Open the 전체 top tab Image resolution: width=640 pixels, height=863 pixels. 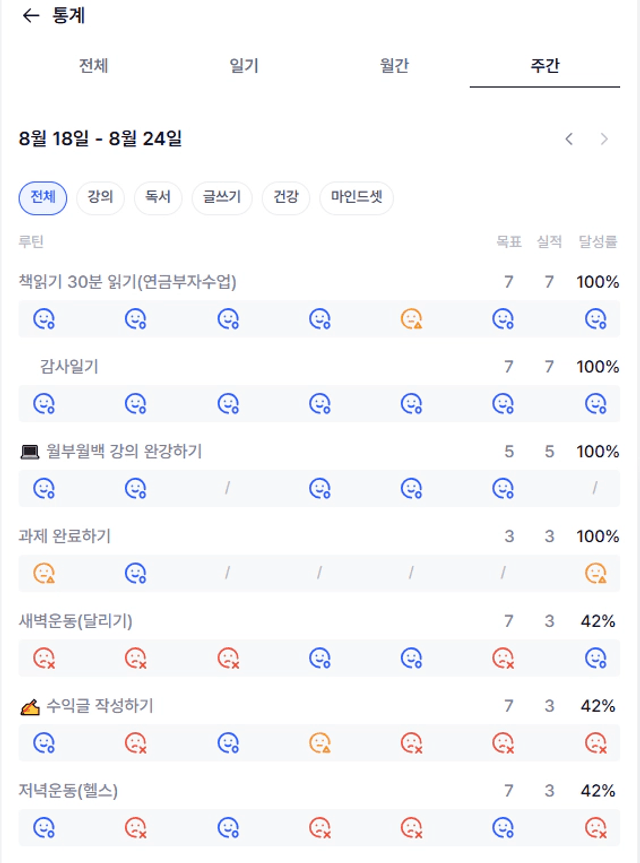coord(94,66)
